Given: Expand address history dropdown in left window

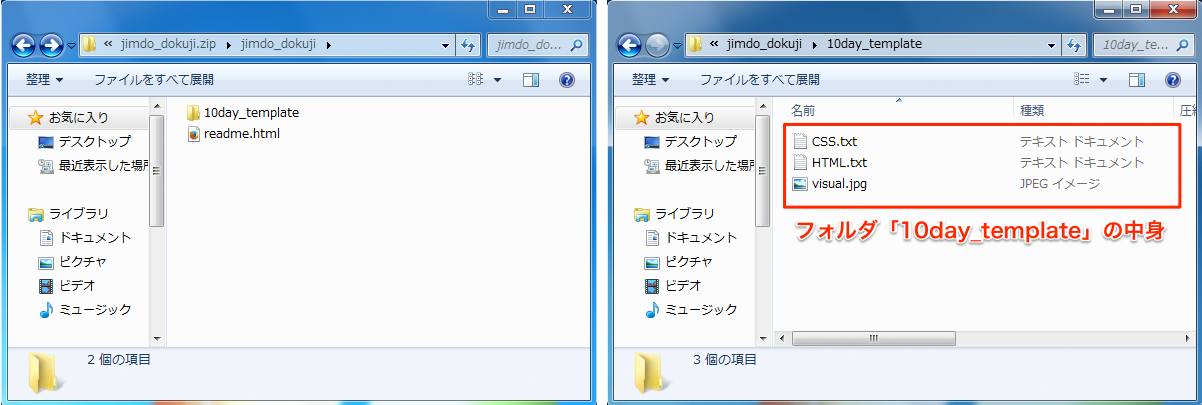Looking at the screenshot, I should (446, 45).
